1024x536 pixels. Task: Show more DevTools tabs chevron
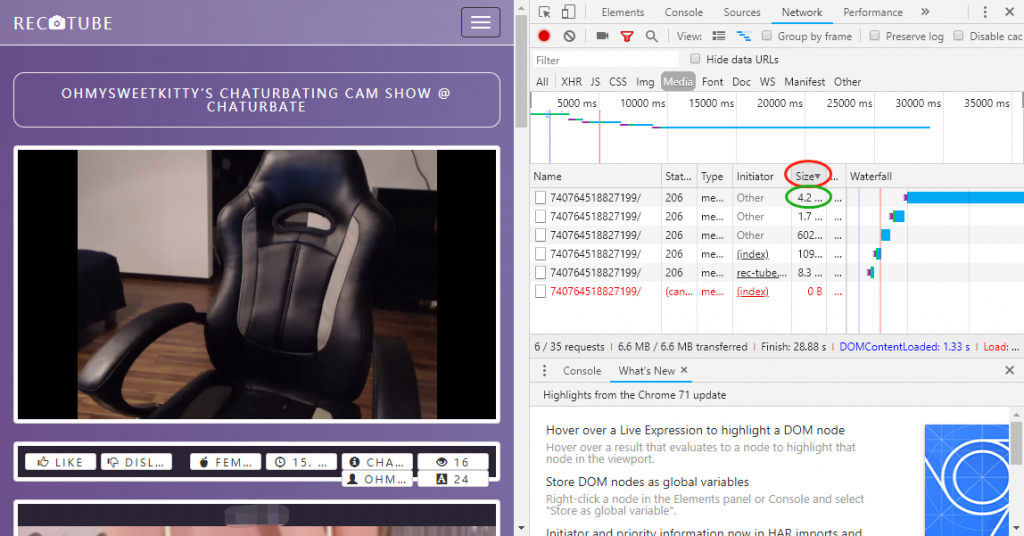925,12
